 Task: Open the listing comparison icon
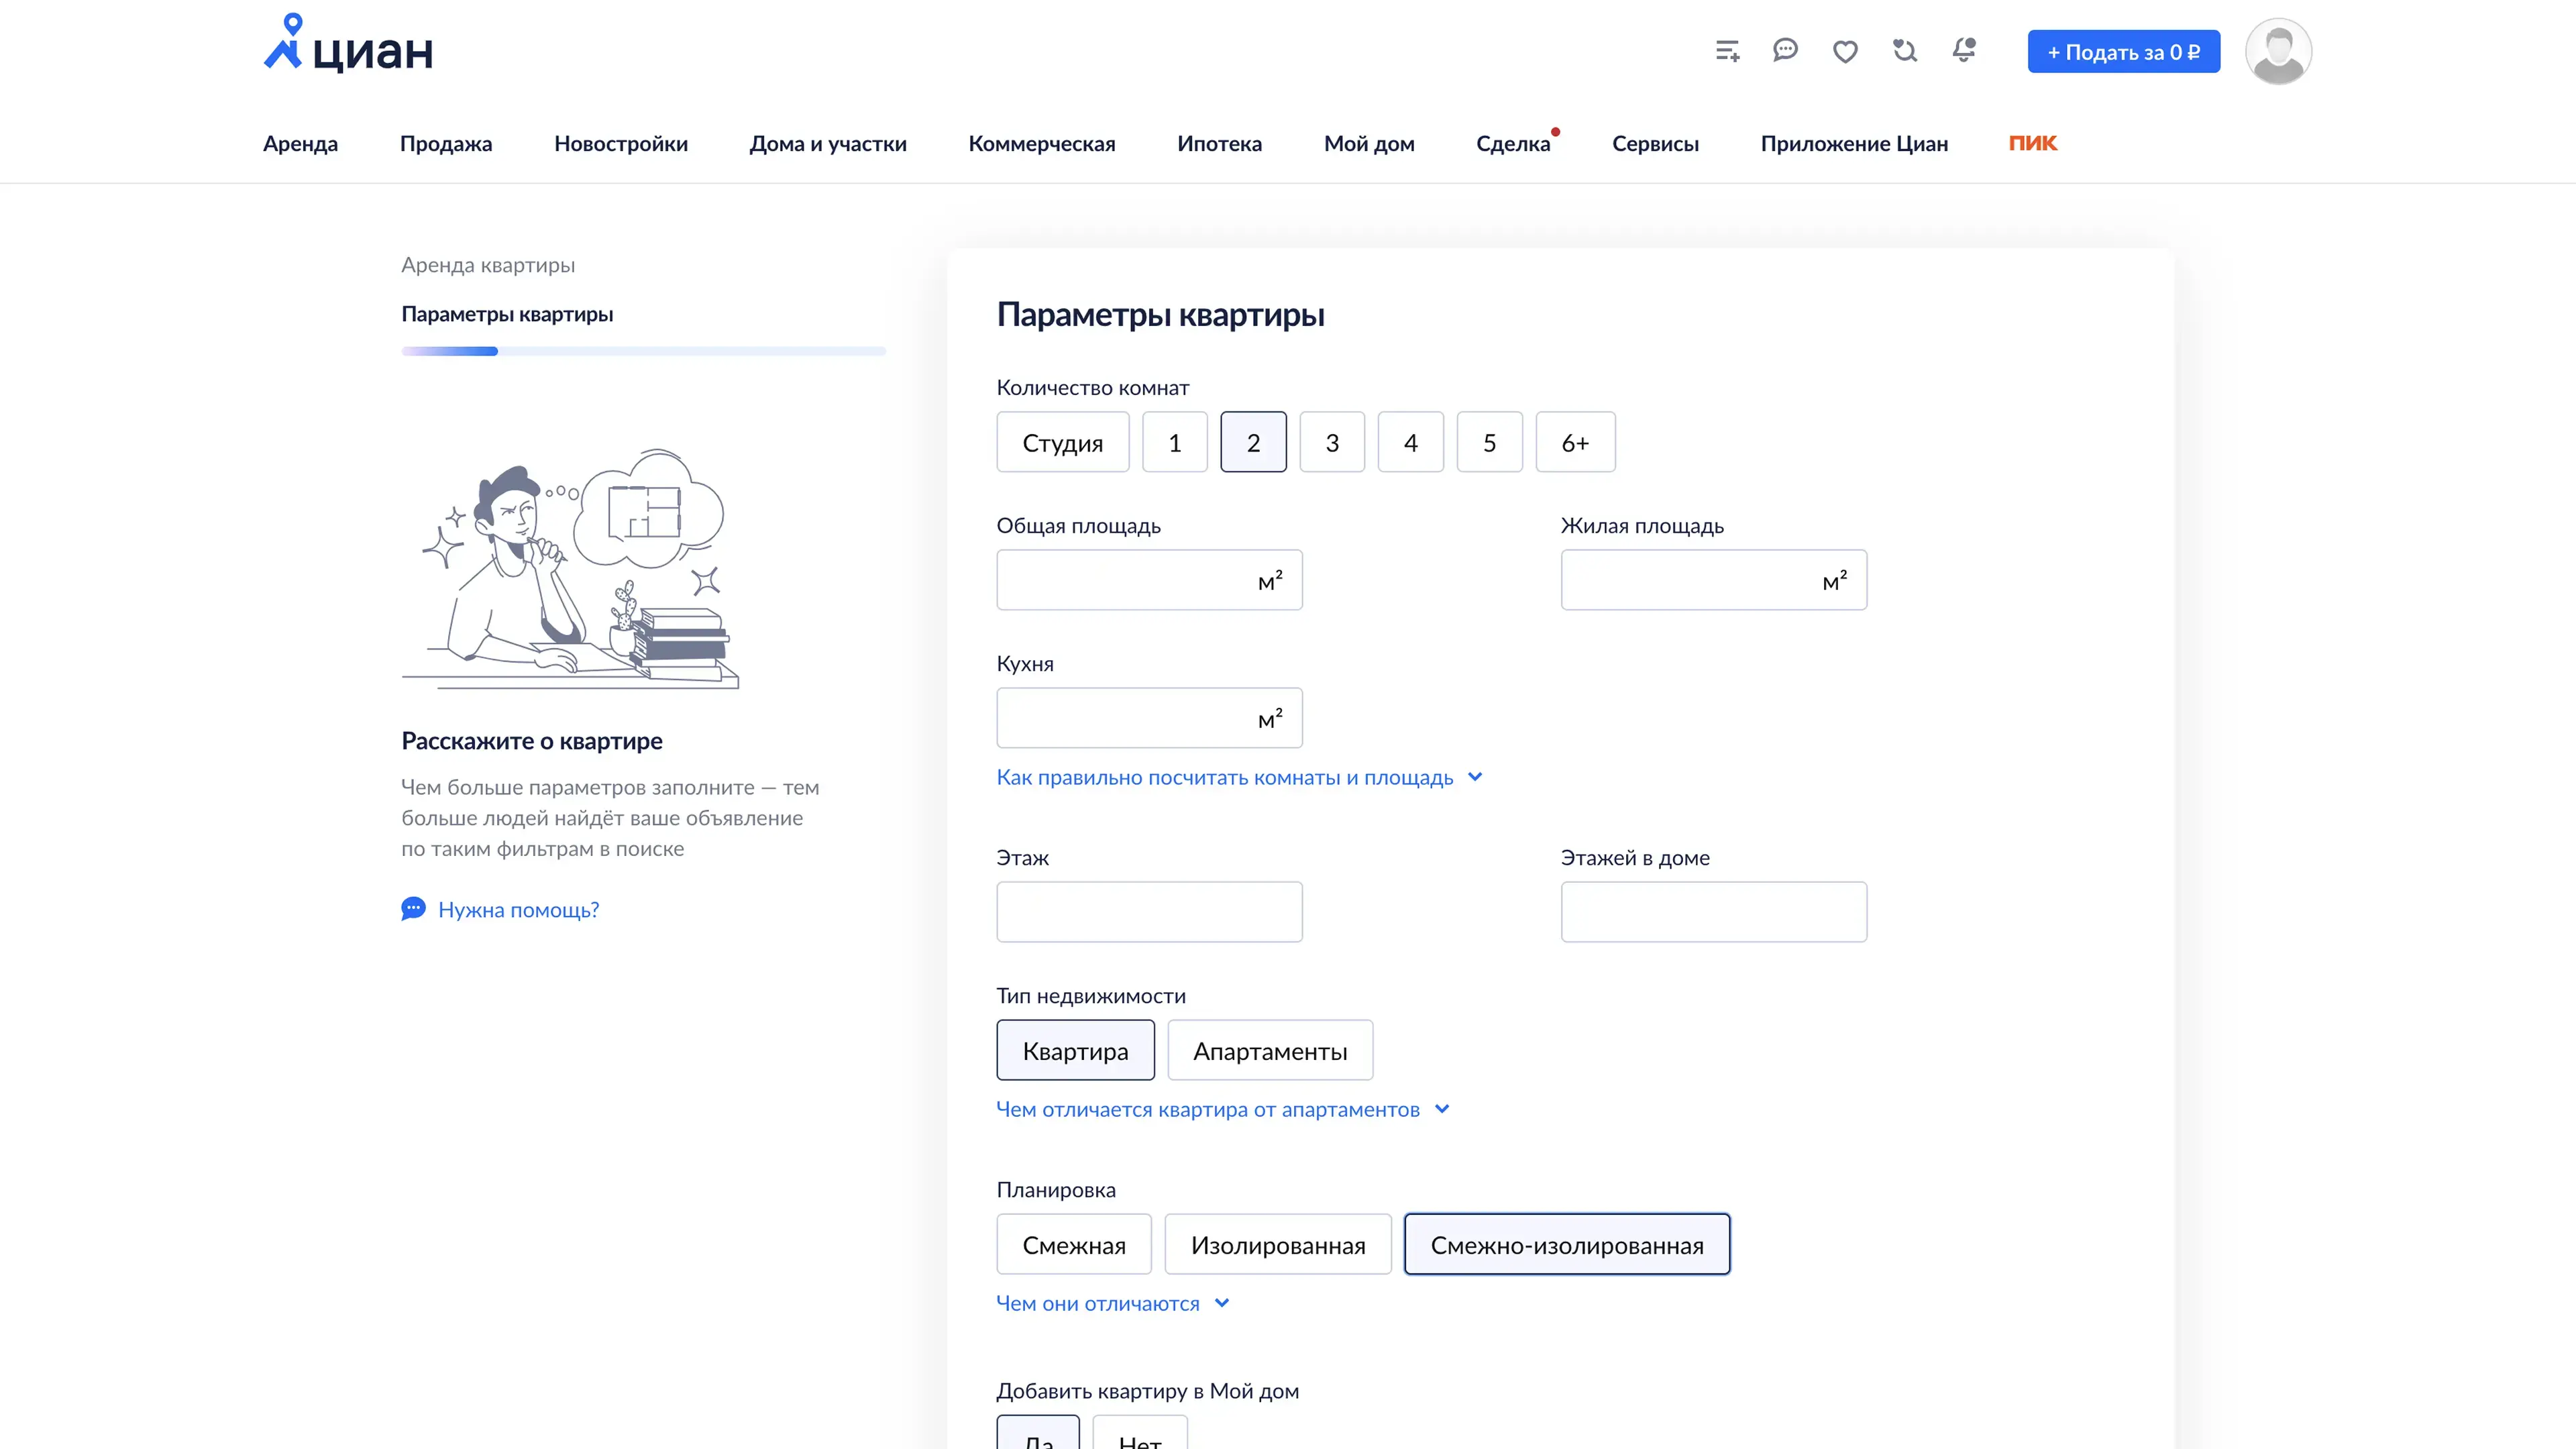1727,51
